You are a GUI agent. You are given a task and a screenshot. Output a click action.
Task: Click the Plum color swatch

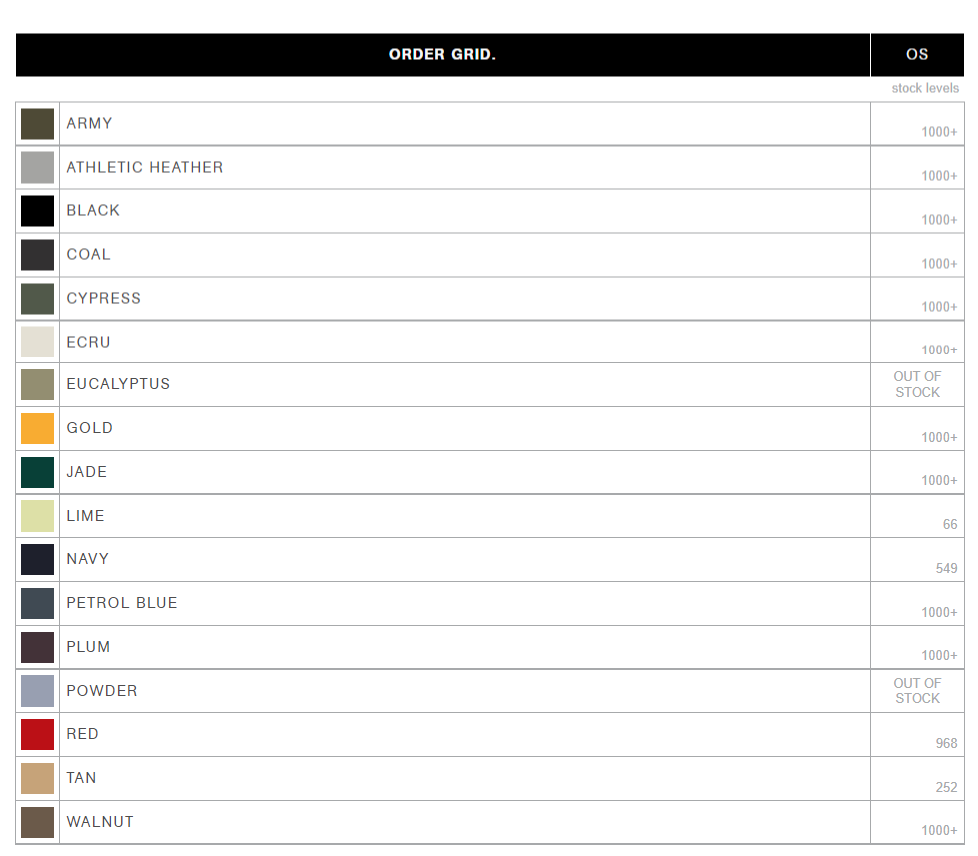[37, 648]
